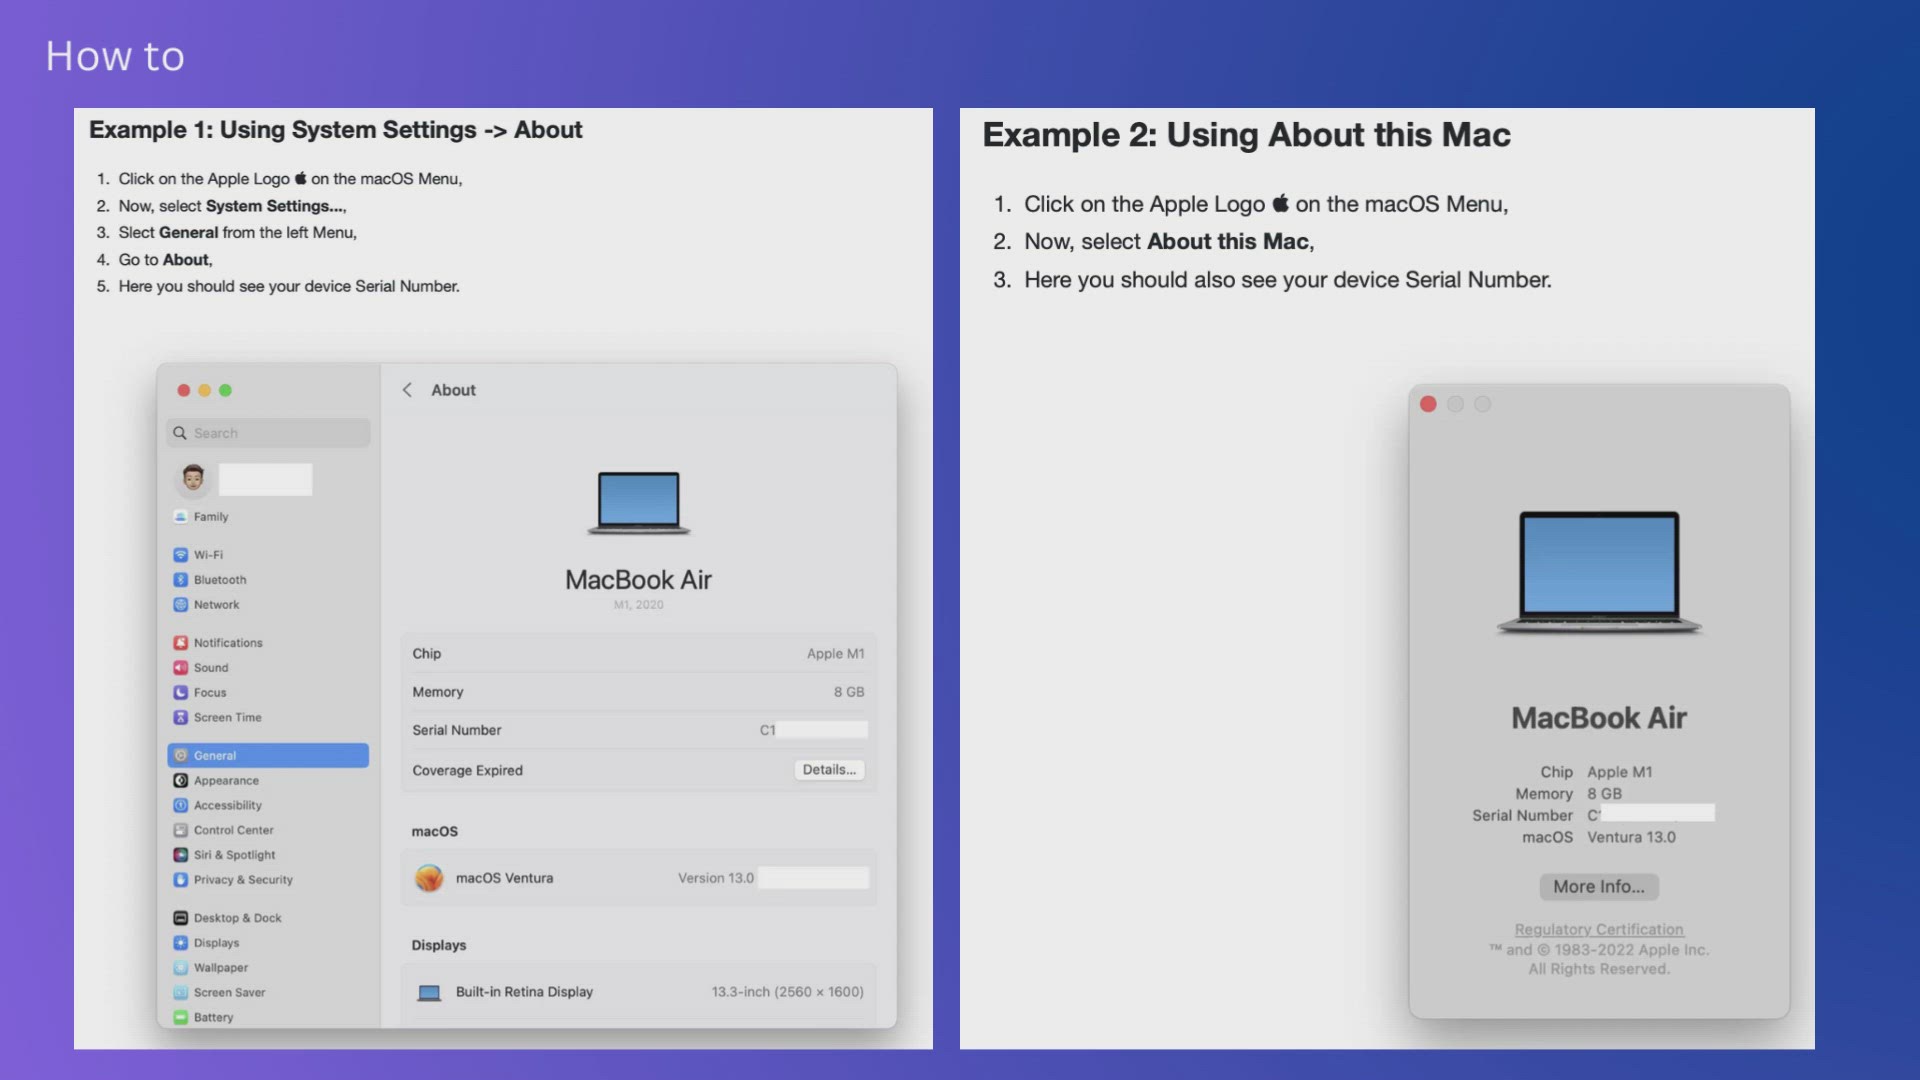Open Network settings icon
1920x1080 pixels.
[x=180, y=605]
